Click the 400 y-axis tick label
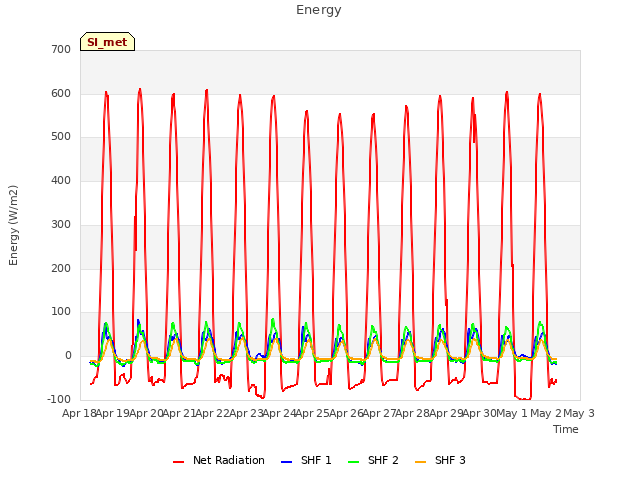The width and height of the screenshot is (640, 480). [x=61, y=180]
